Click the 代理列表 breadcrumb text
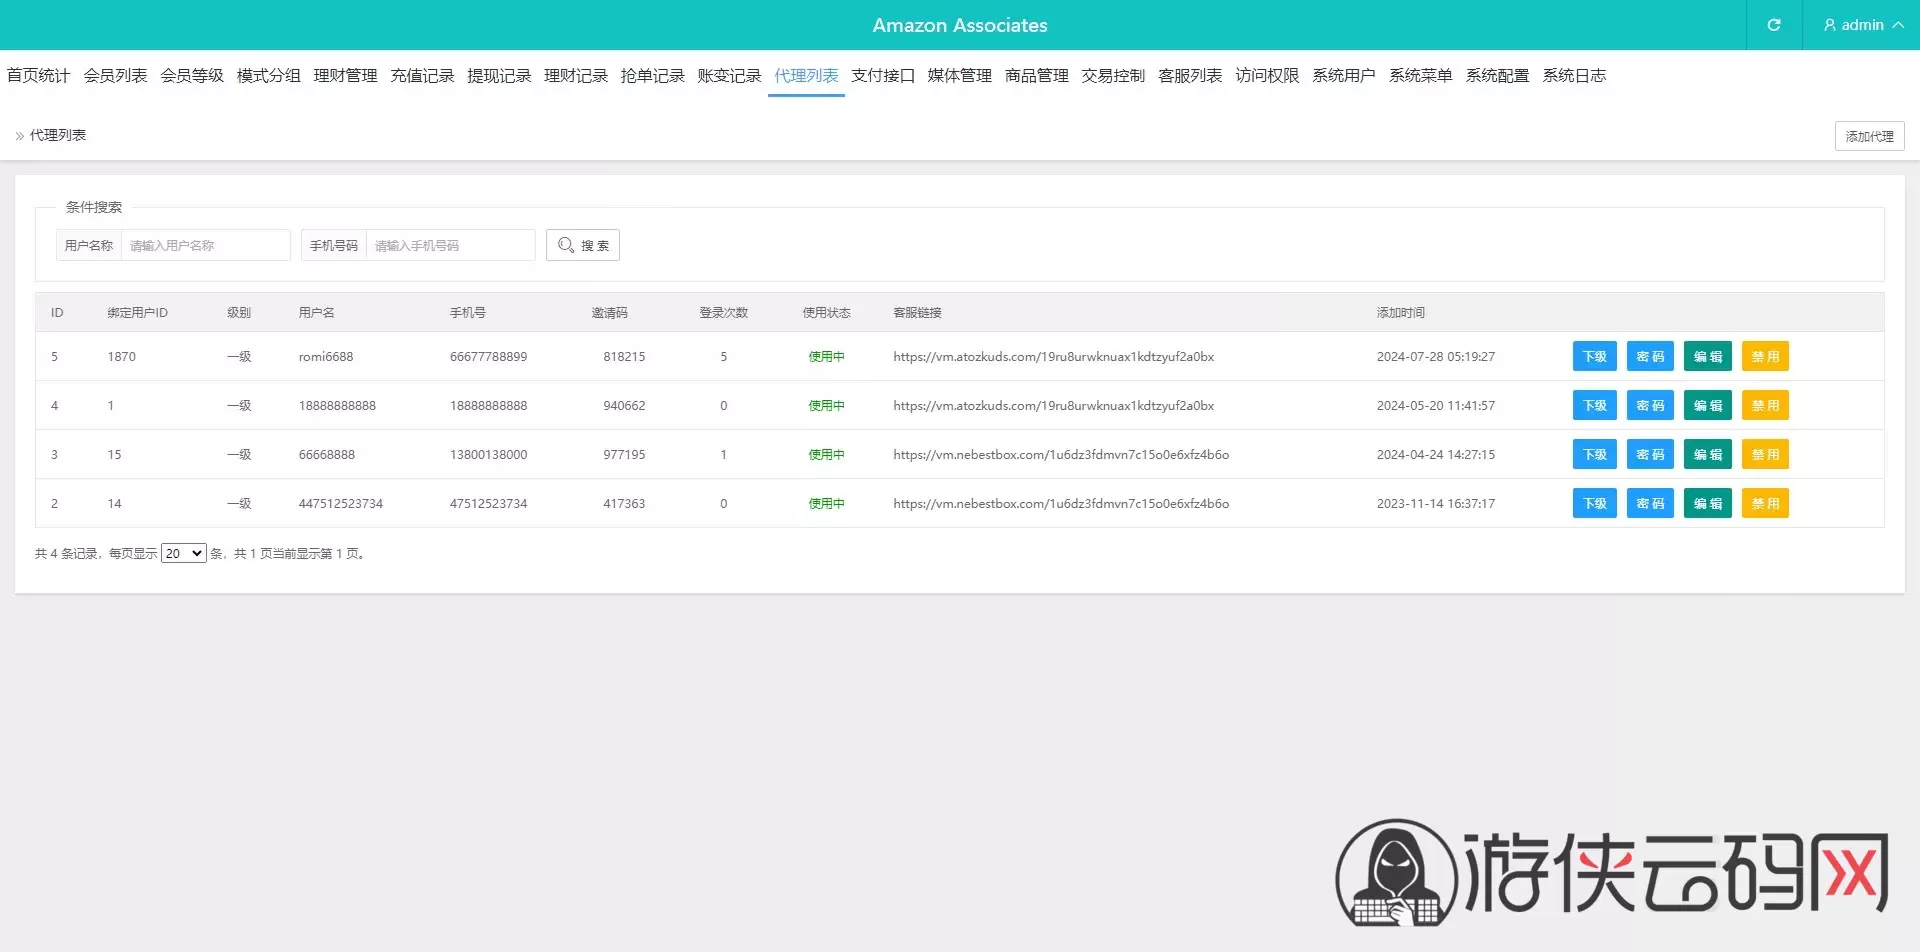This screenshot has height=952, width=1920. click(x=58, y=135)
